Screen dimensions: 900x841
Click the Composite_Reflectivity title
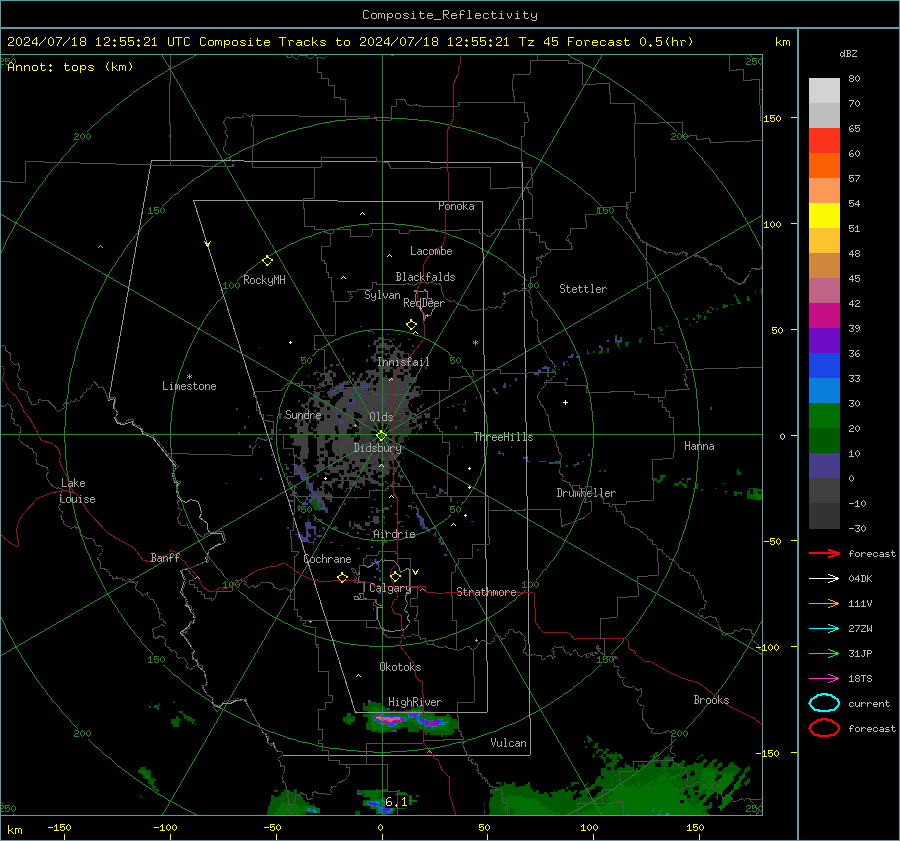tap(450, 15)
